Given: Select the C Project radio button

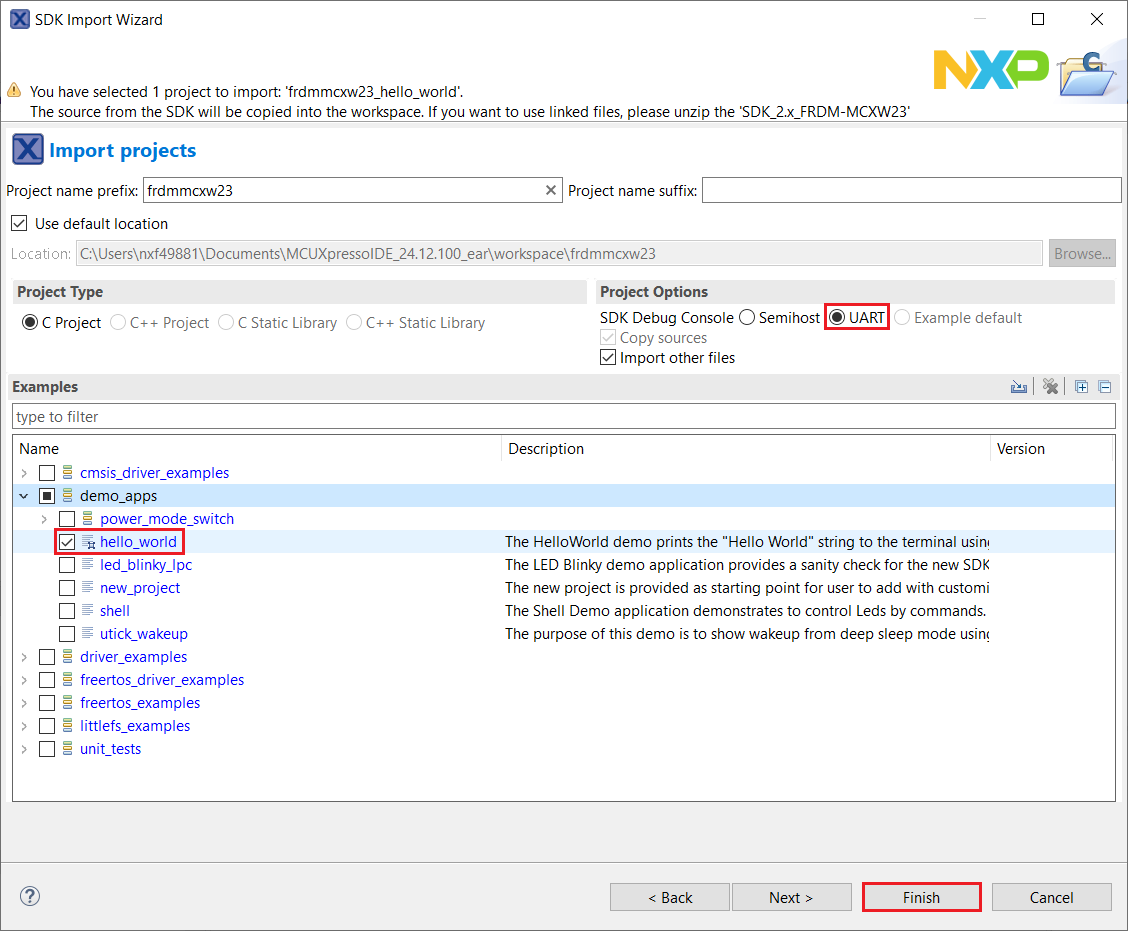Looking at the screenshot, I should [29, 322].
